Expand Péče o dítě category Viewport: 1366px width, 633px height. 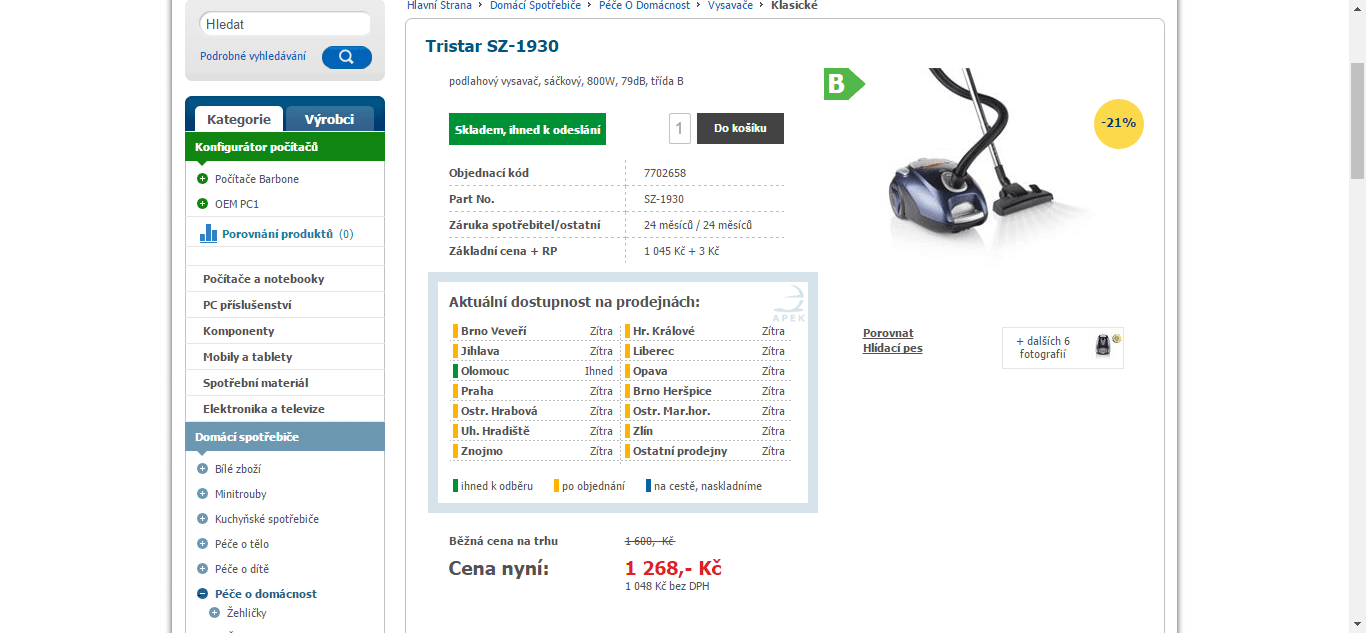[203, 569]
